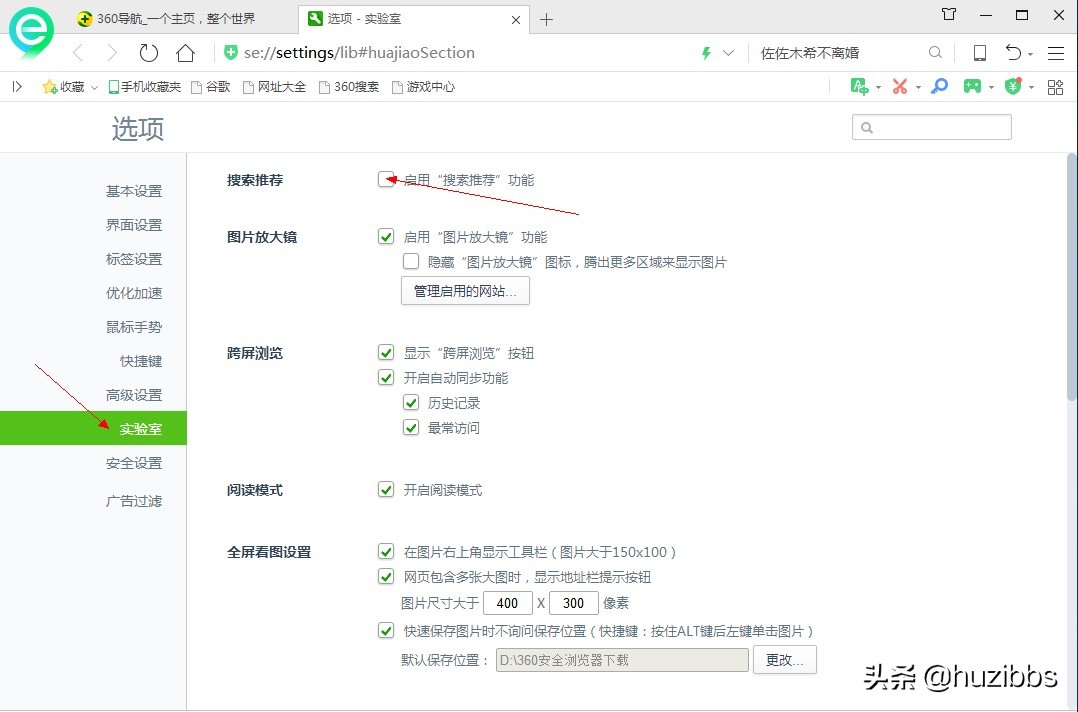Viewport: 1078px width, 712px height.
Task: Click the blue search magnifier toolbar icon
Action: coord(939,87)
